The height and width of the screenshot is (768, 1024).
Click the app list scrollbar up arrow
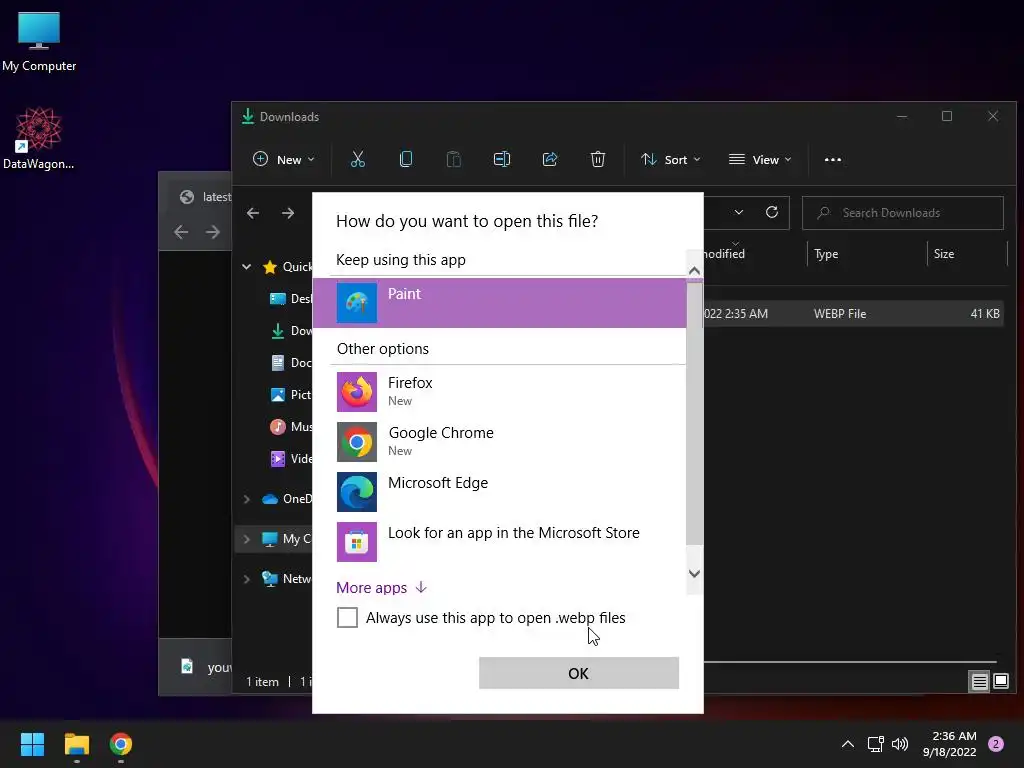pos(694,270)
